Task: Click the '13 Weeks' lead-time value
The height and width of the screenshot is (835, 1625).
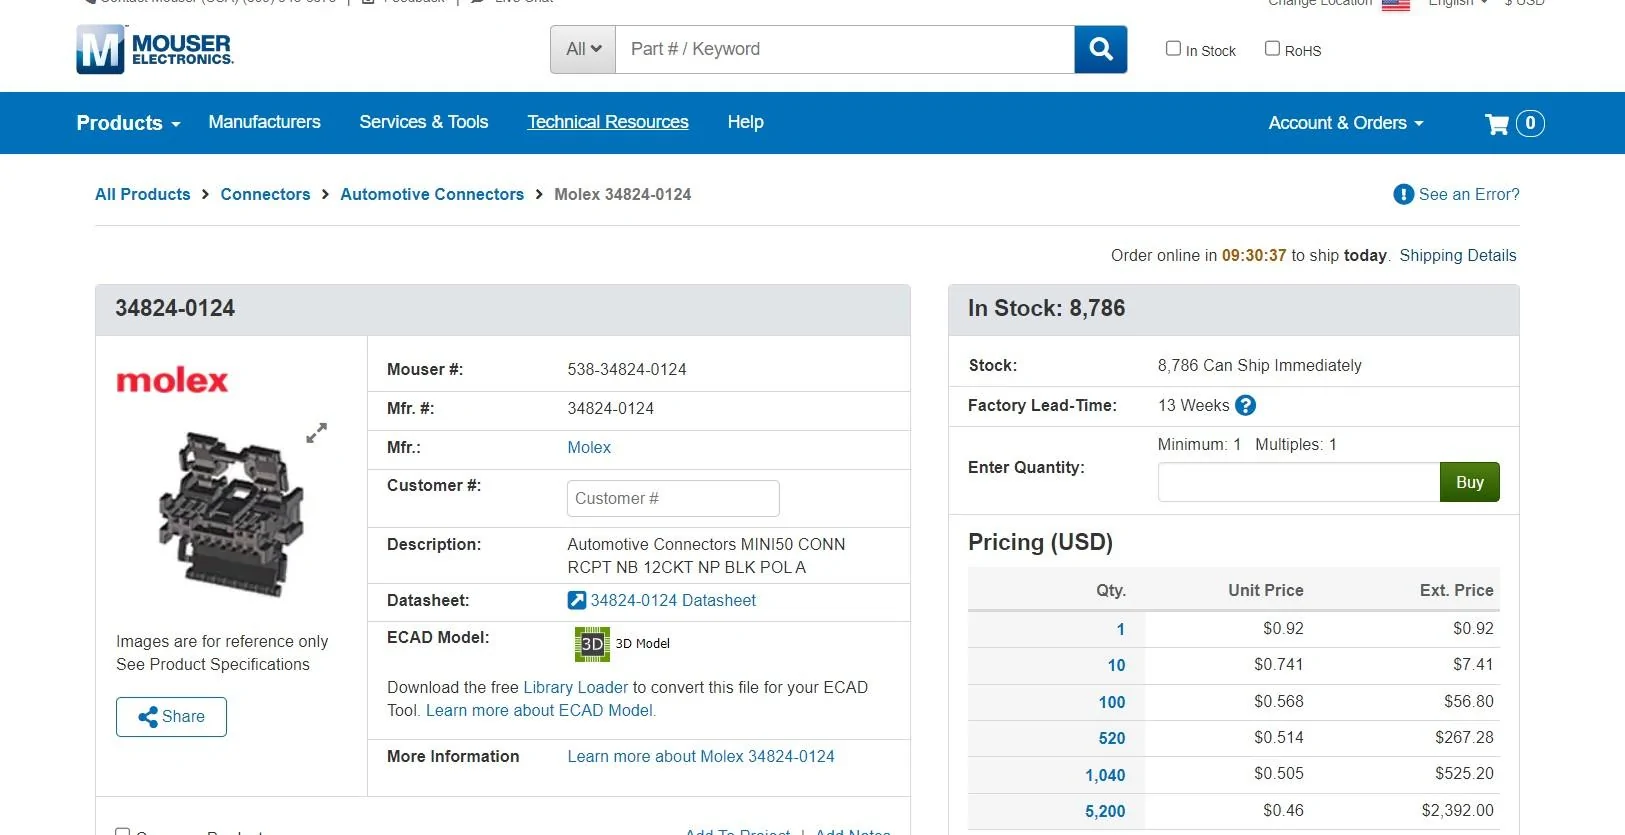Action: coord(1194,405)
